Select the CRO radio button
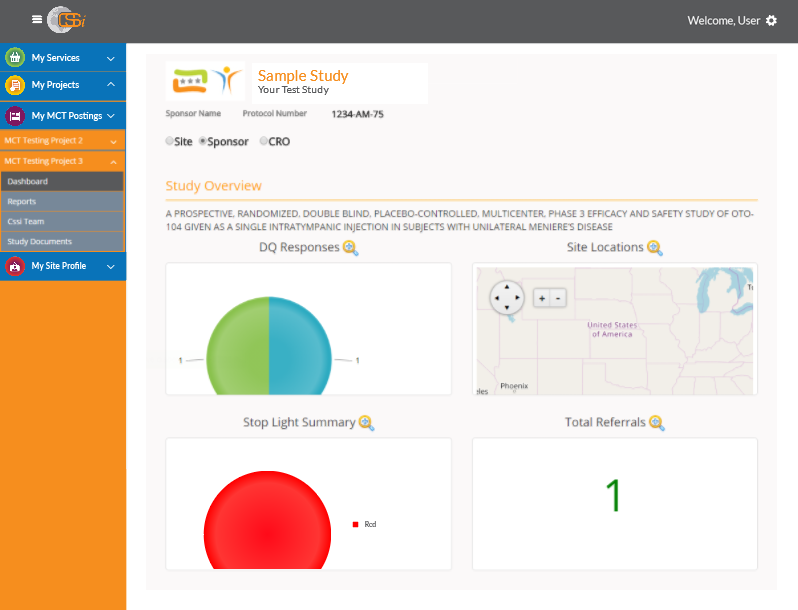The width and height of the screenshot is (798, 610). click(x=264, y=141)
